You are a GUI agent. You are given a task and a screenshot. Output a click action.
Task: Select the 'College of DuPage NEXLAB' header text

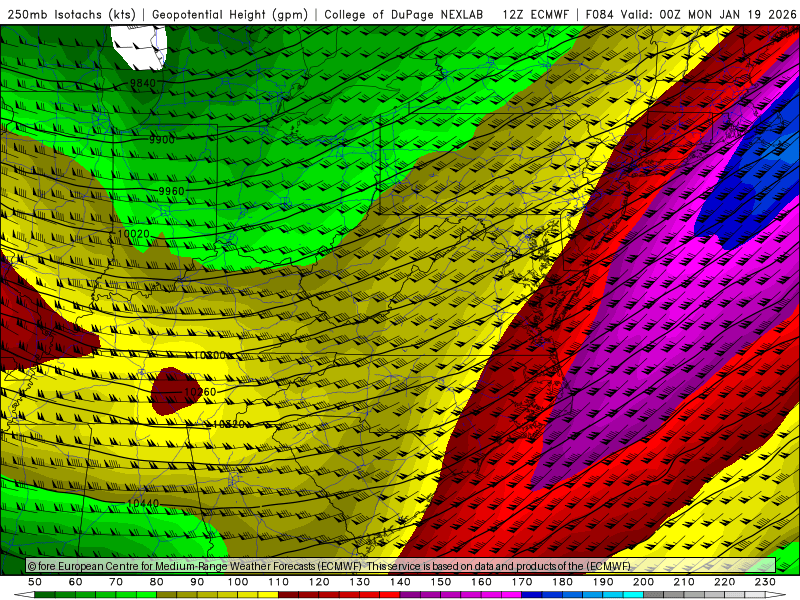coord(404,14)
